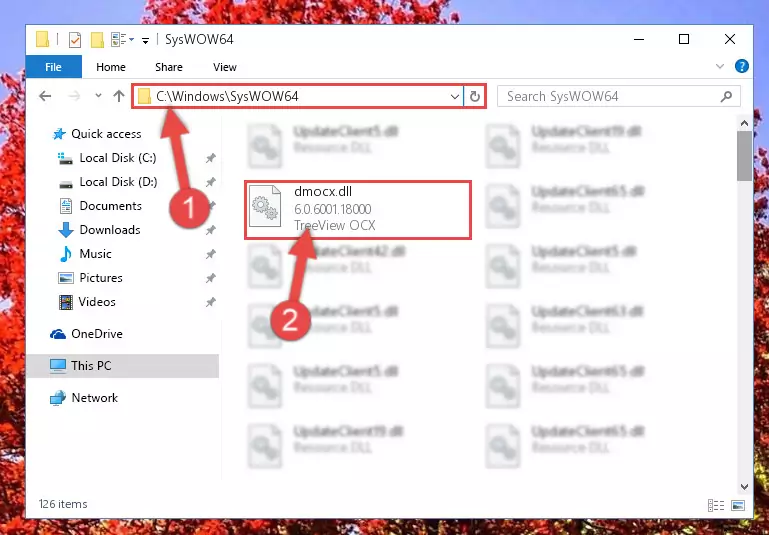Open the blue Help icon
The image size is (769, 535).
tap(742, 66)
